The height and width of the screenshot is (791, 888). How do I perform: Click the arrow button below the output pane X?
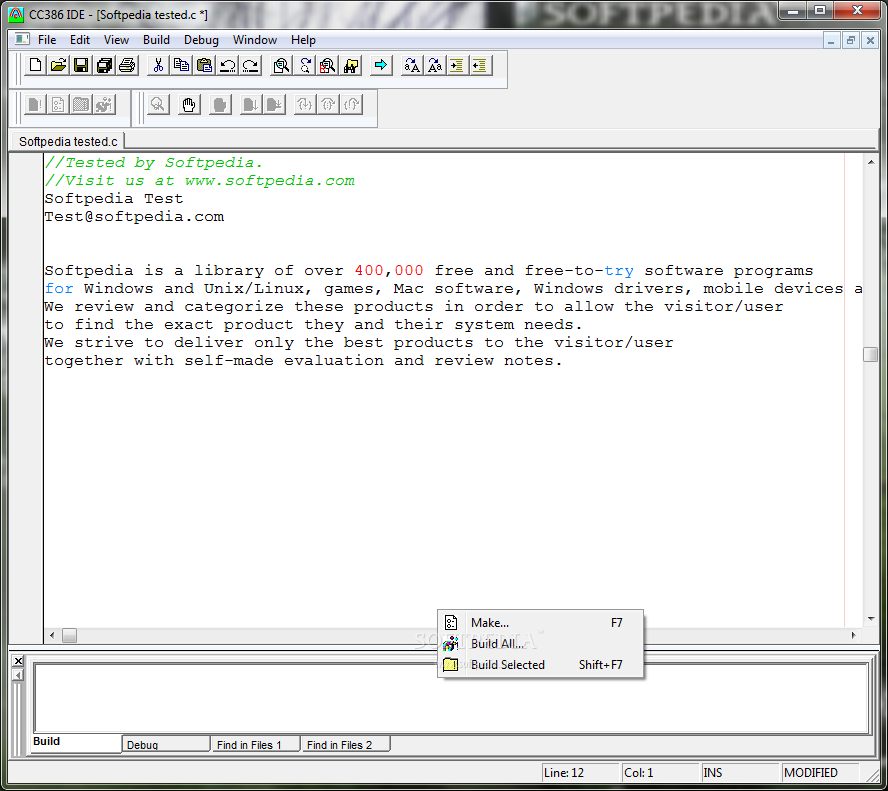(18, 675)
